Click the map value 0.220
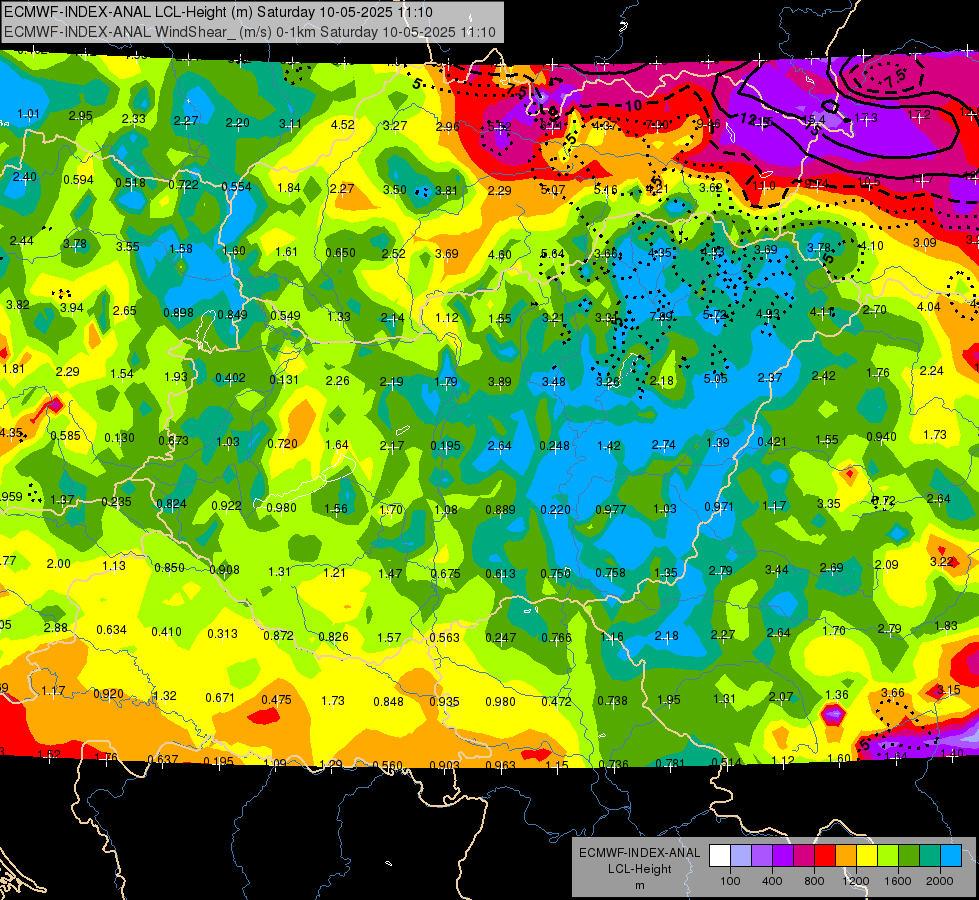Image resolution: width=979 pixels, height=900 pixels. click(556, 510)
